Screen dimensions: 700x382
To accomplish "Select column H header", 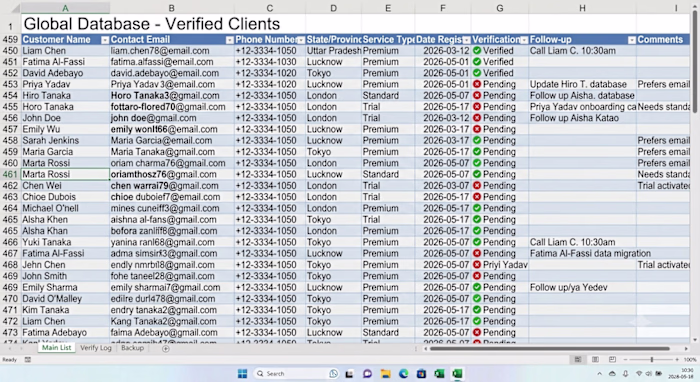I will click(582, 8).
